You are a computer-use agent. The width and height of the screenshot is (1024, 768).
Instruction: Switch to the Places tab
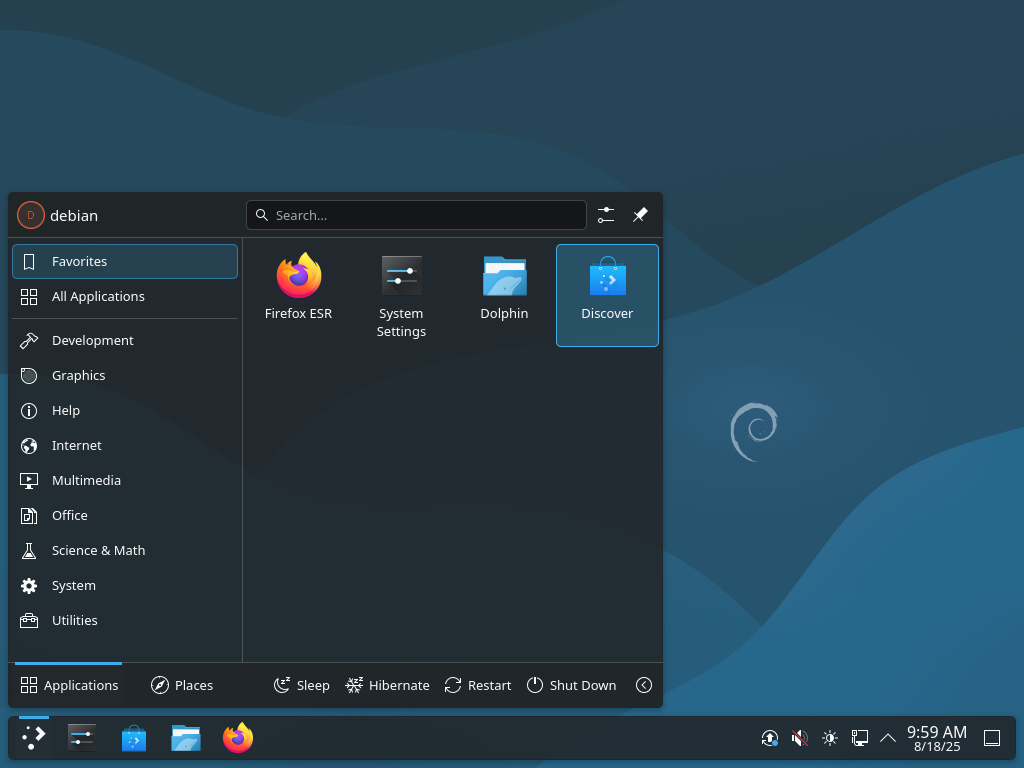[x=182, y=685]
